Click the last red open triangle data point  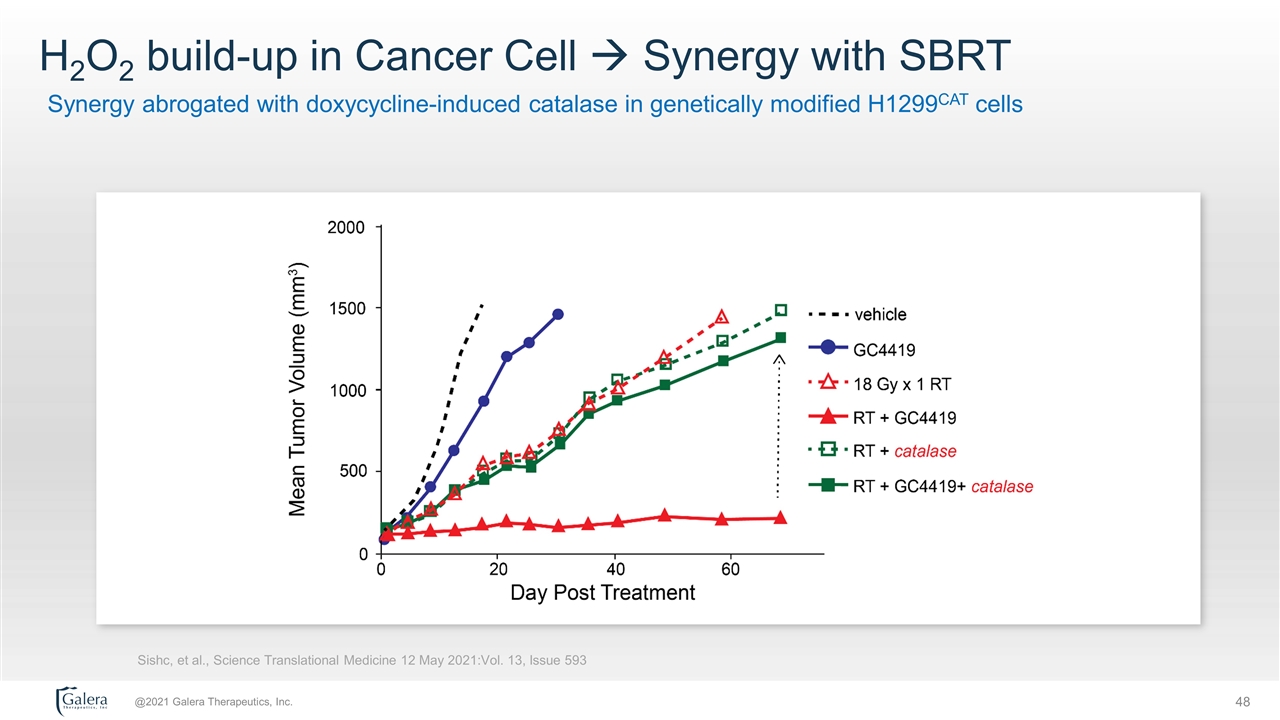click(722, 316)
